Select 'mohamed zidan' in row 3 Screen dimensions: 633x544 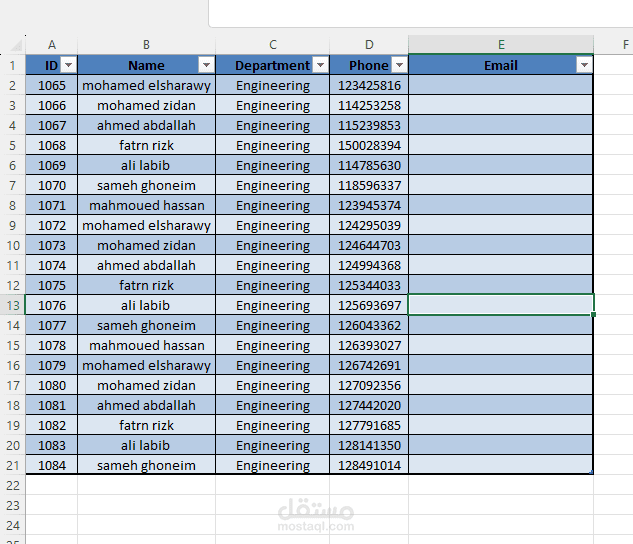click(x=147, y=105)
